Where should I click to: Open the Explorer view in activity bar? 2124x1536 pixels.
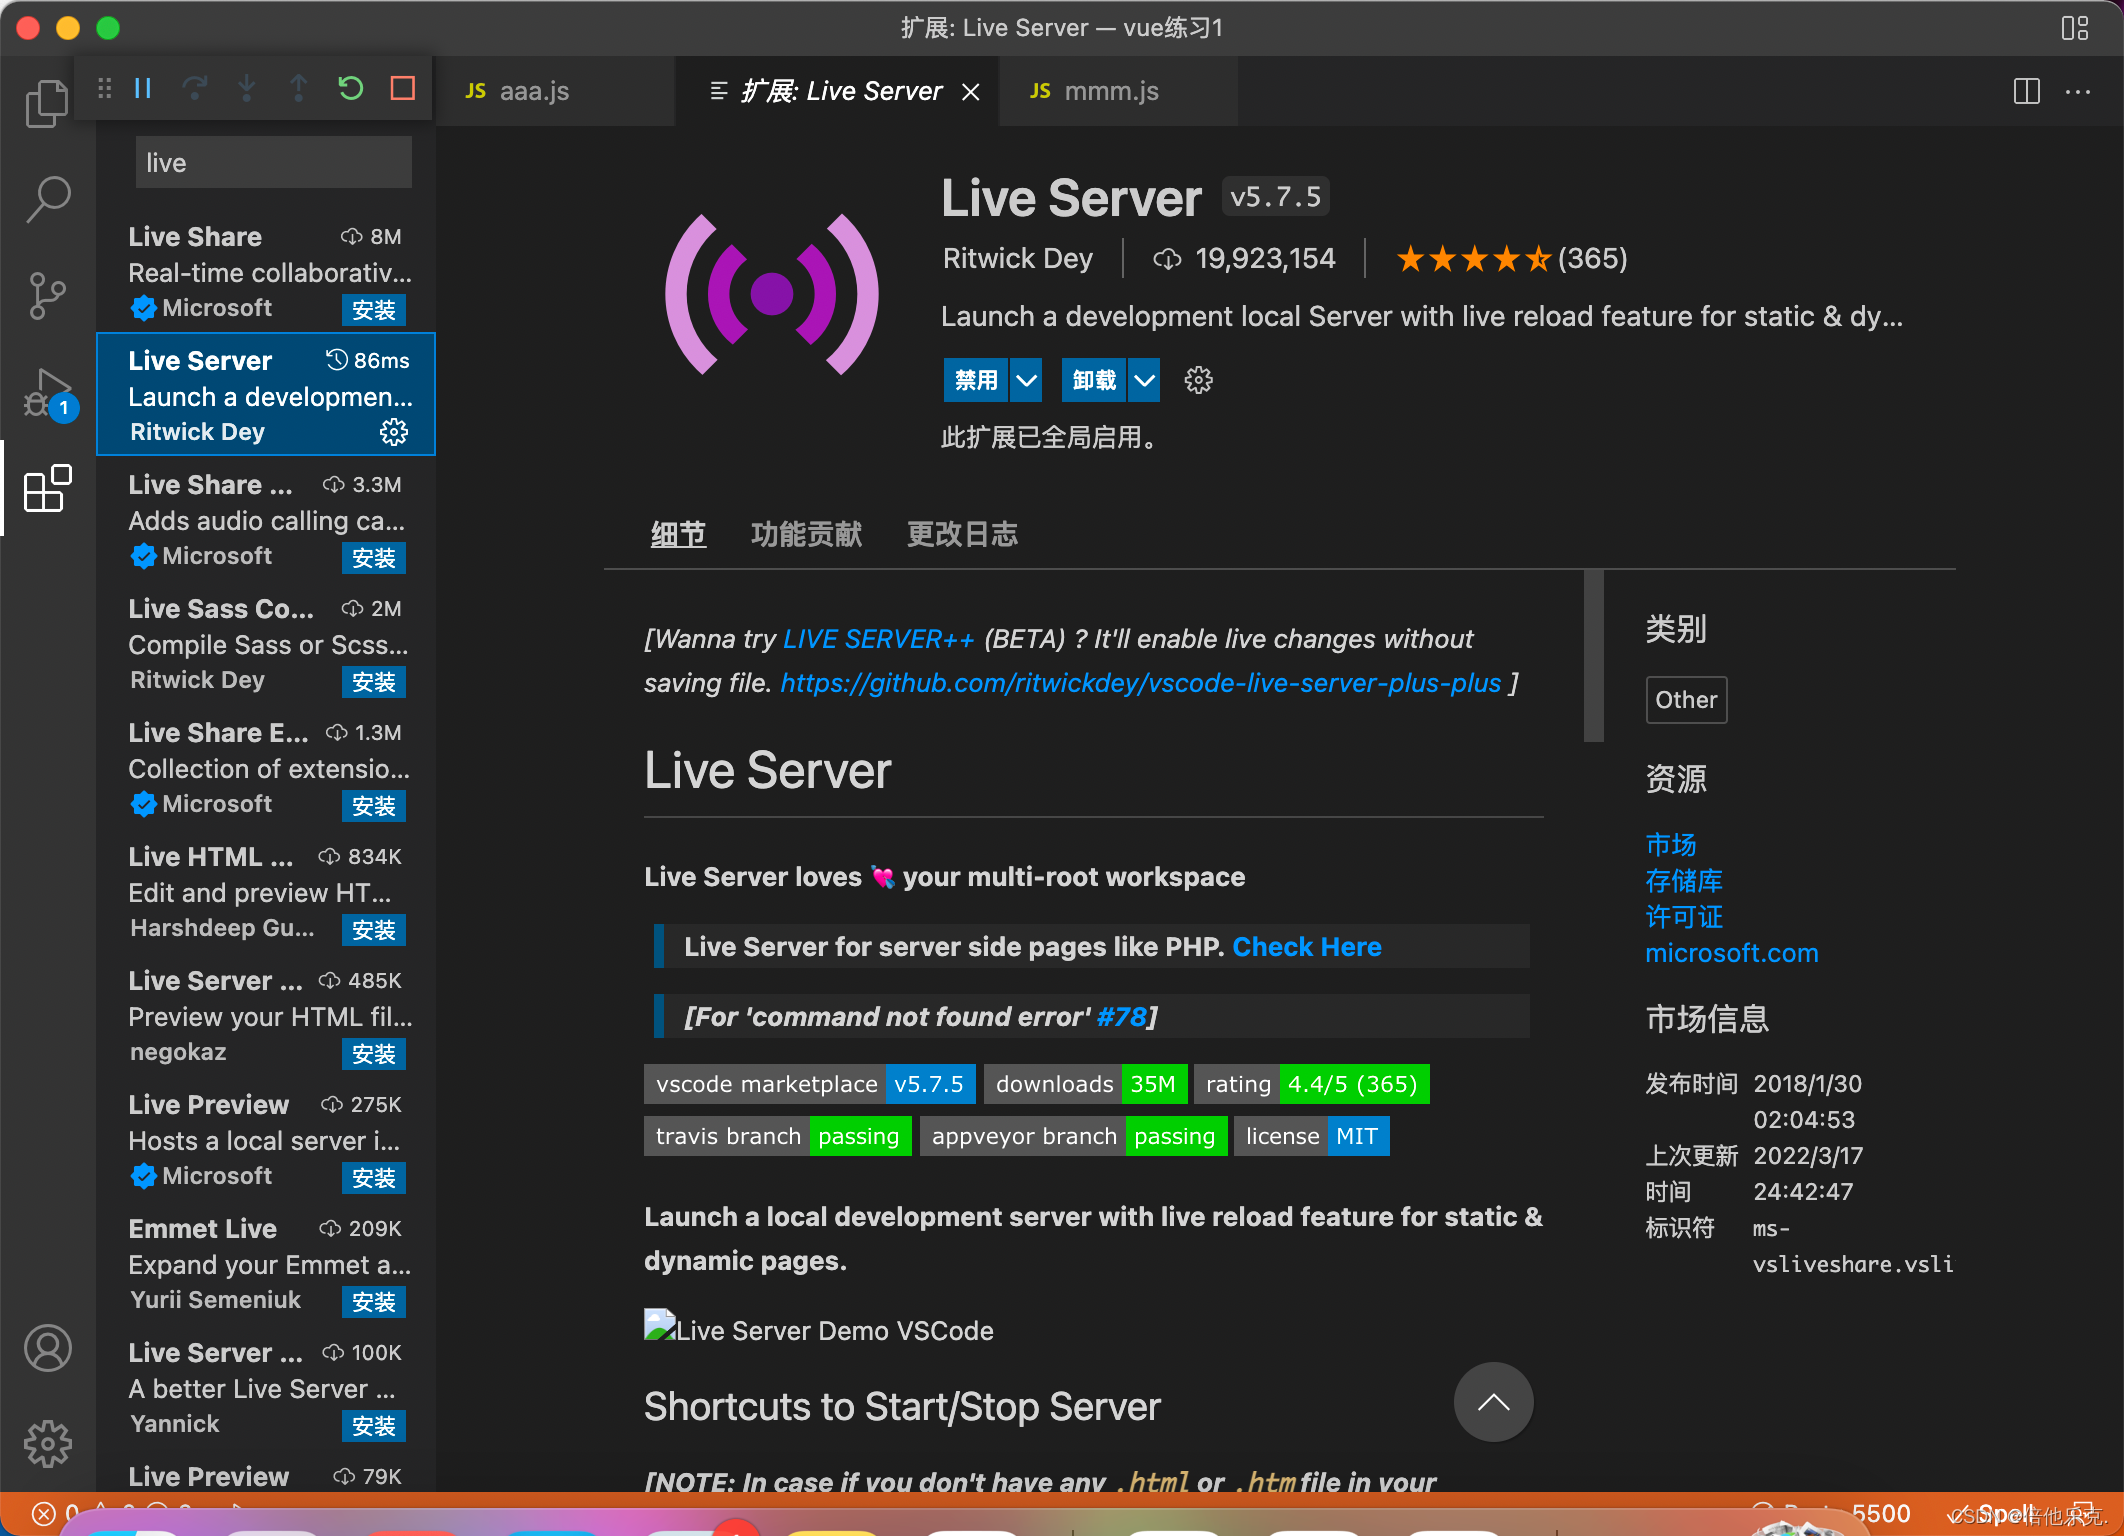pyautogui.click(x=47, y=104)
